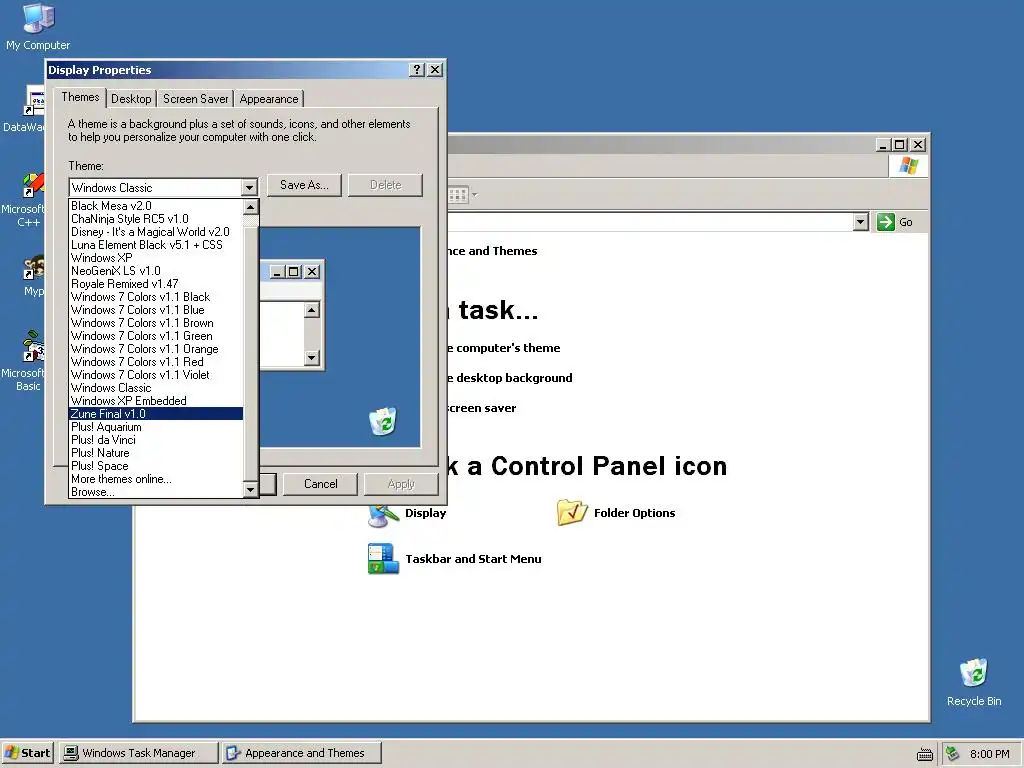Select Windows XP Embedded theme
1024x768 pixels.
pos(156,401)
